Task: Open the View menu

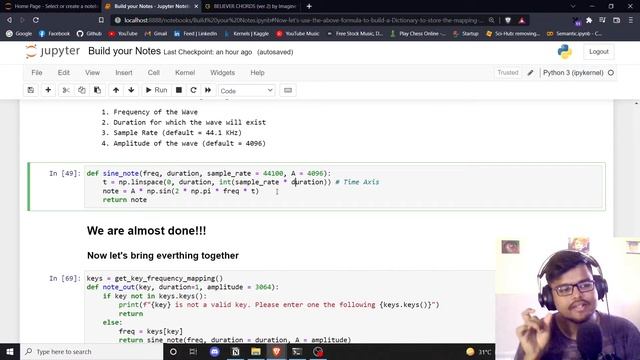Action: [x=92, y=73]
